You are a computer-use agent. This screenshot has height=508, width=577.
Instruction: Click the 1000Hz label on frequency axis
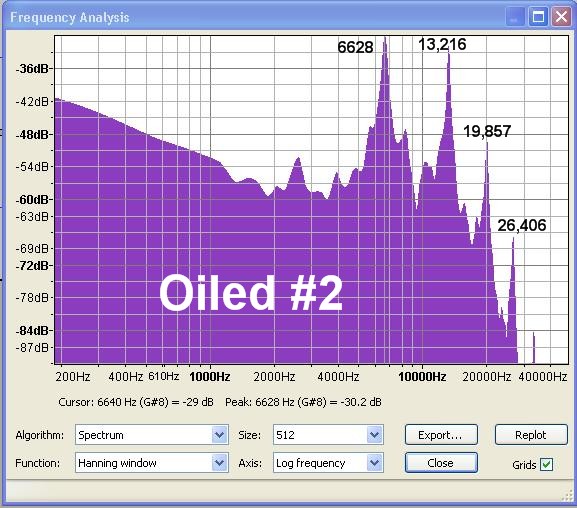click(x=210, y=377)
